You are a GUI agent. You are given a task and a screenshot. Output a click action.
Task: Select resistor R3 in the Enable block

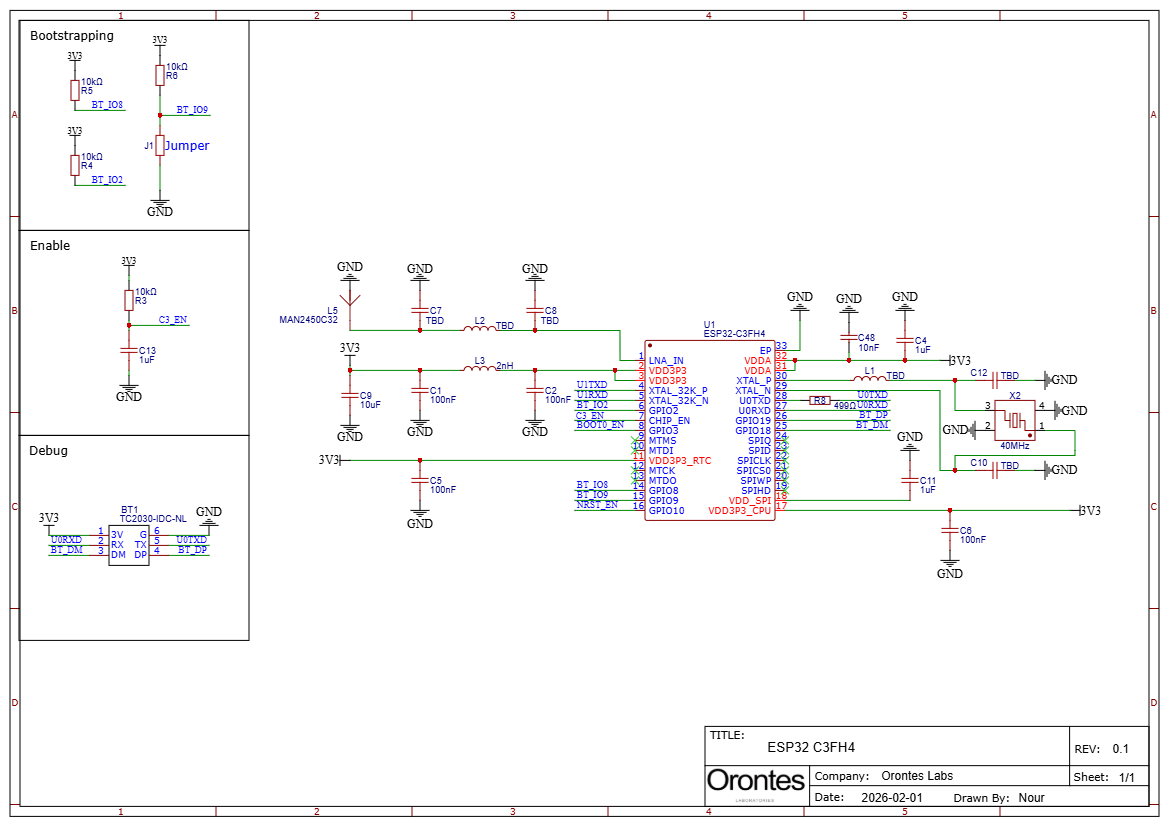[129, 300]
